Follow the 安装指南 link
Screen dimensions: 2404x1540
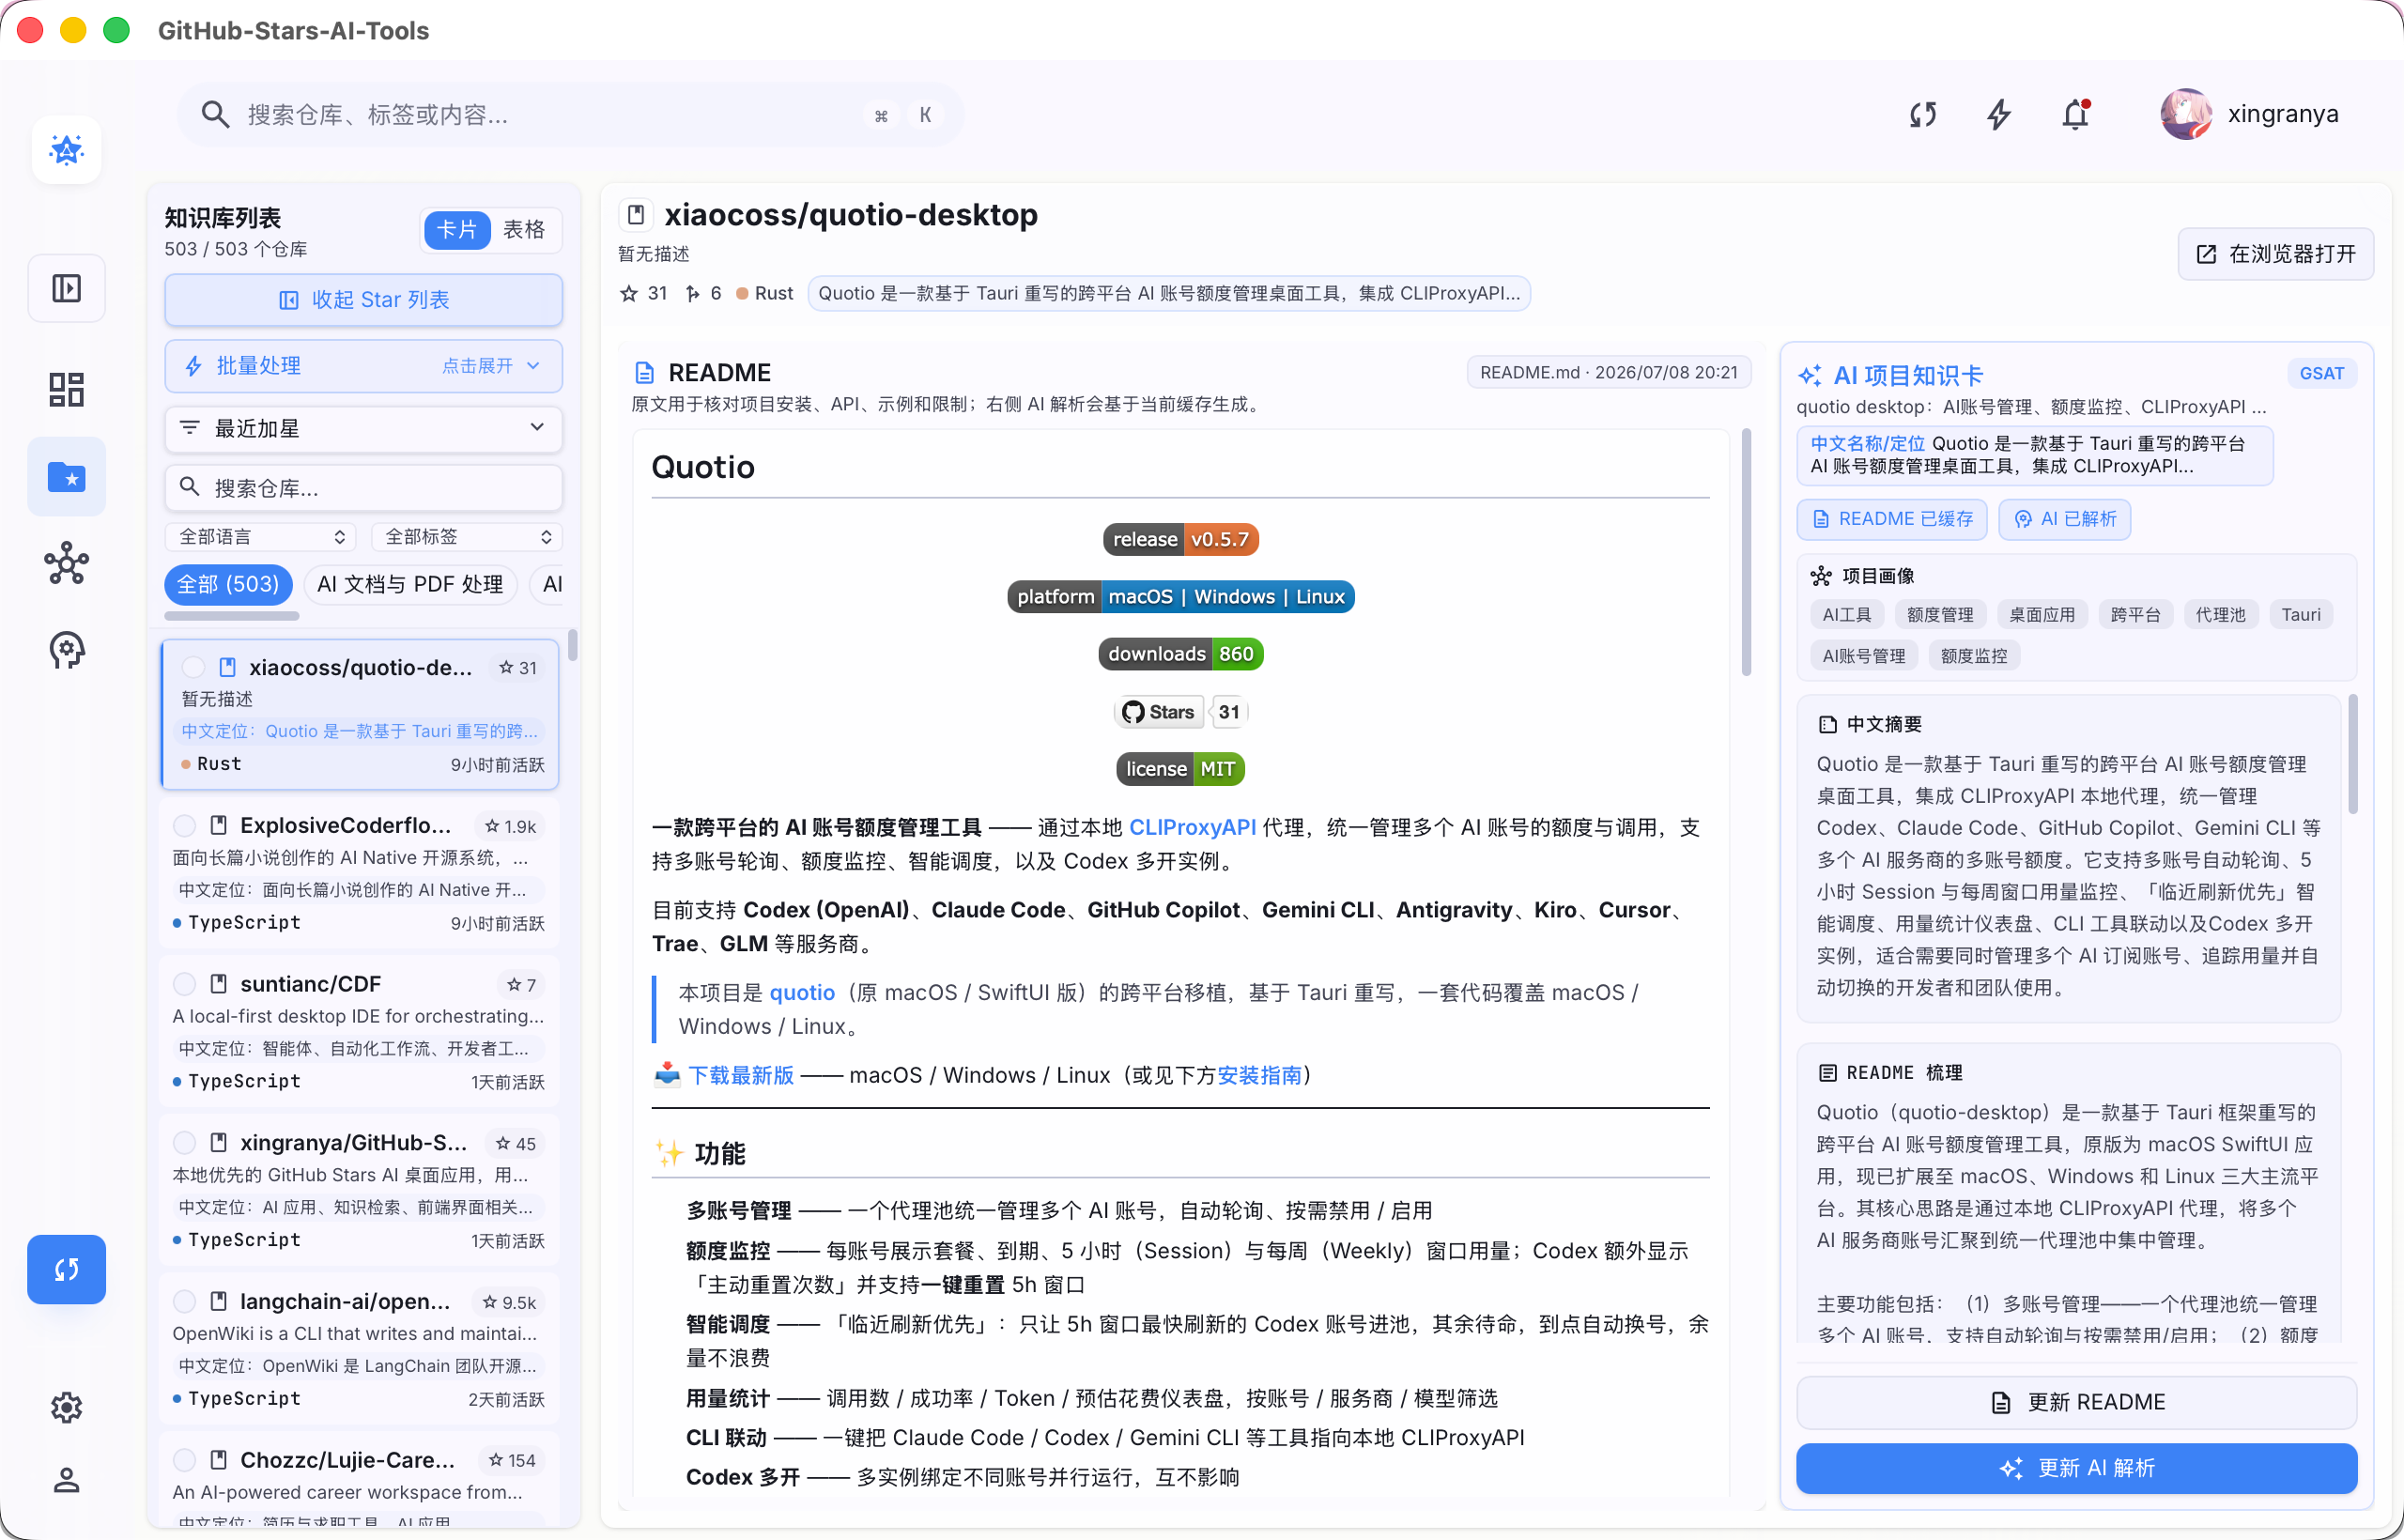pos(1259,1075)
